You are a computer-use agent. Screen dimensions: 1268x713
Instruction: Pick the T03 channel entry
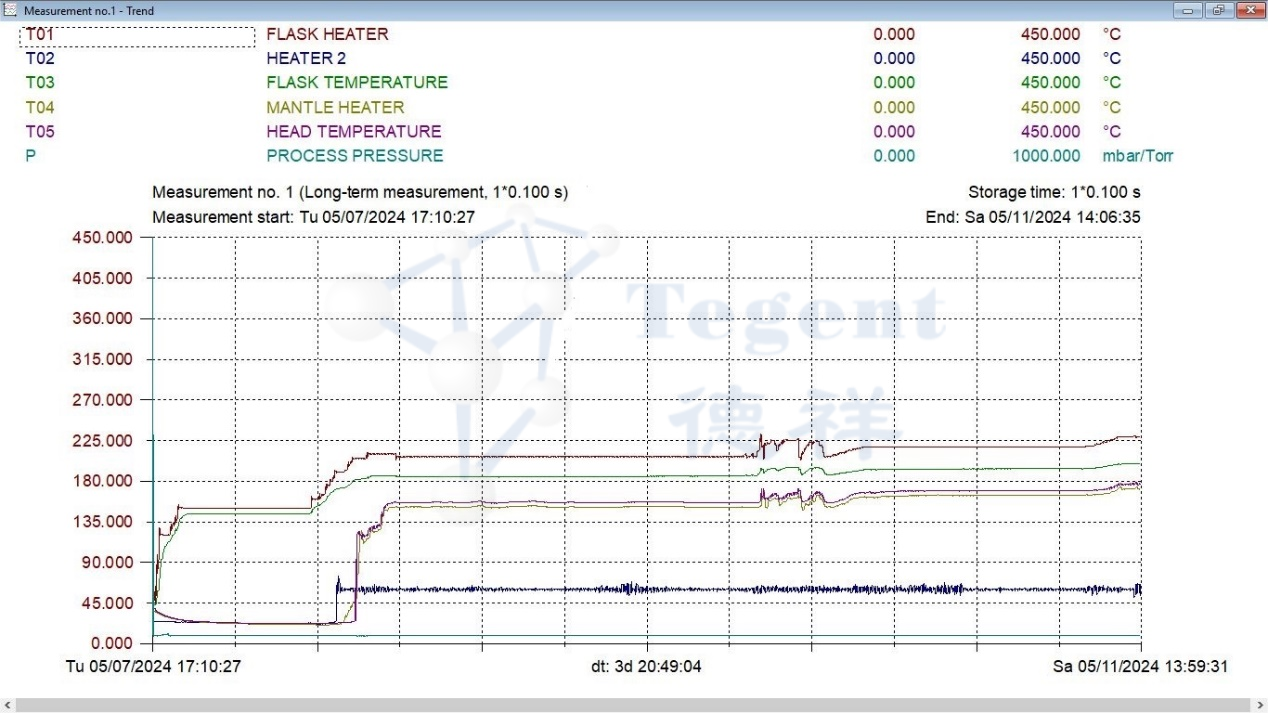tap(40, 83)
